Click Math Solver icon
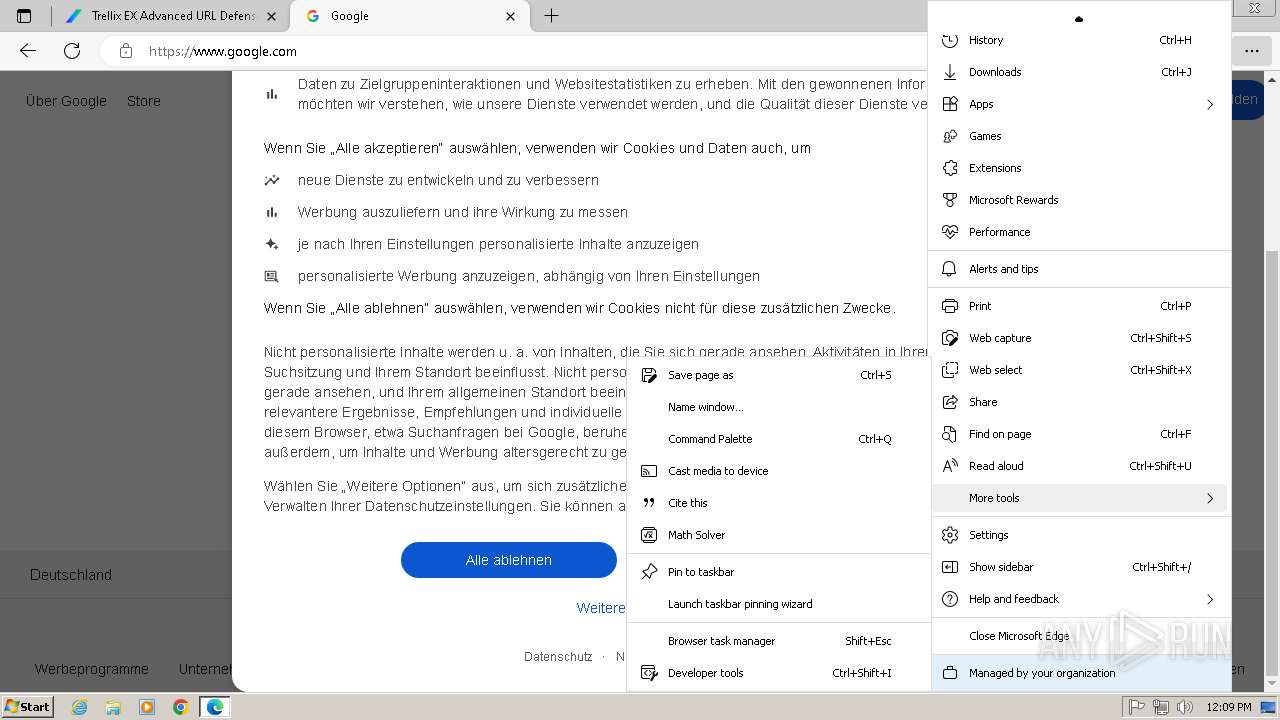1280x720 pixels. tap(649, 535)
